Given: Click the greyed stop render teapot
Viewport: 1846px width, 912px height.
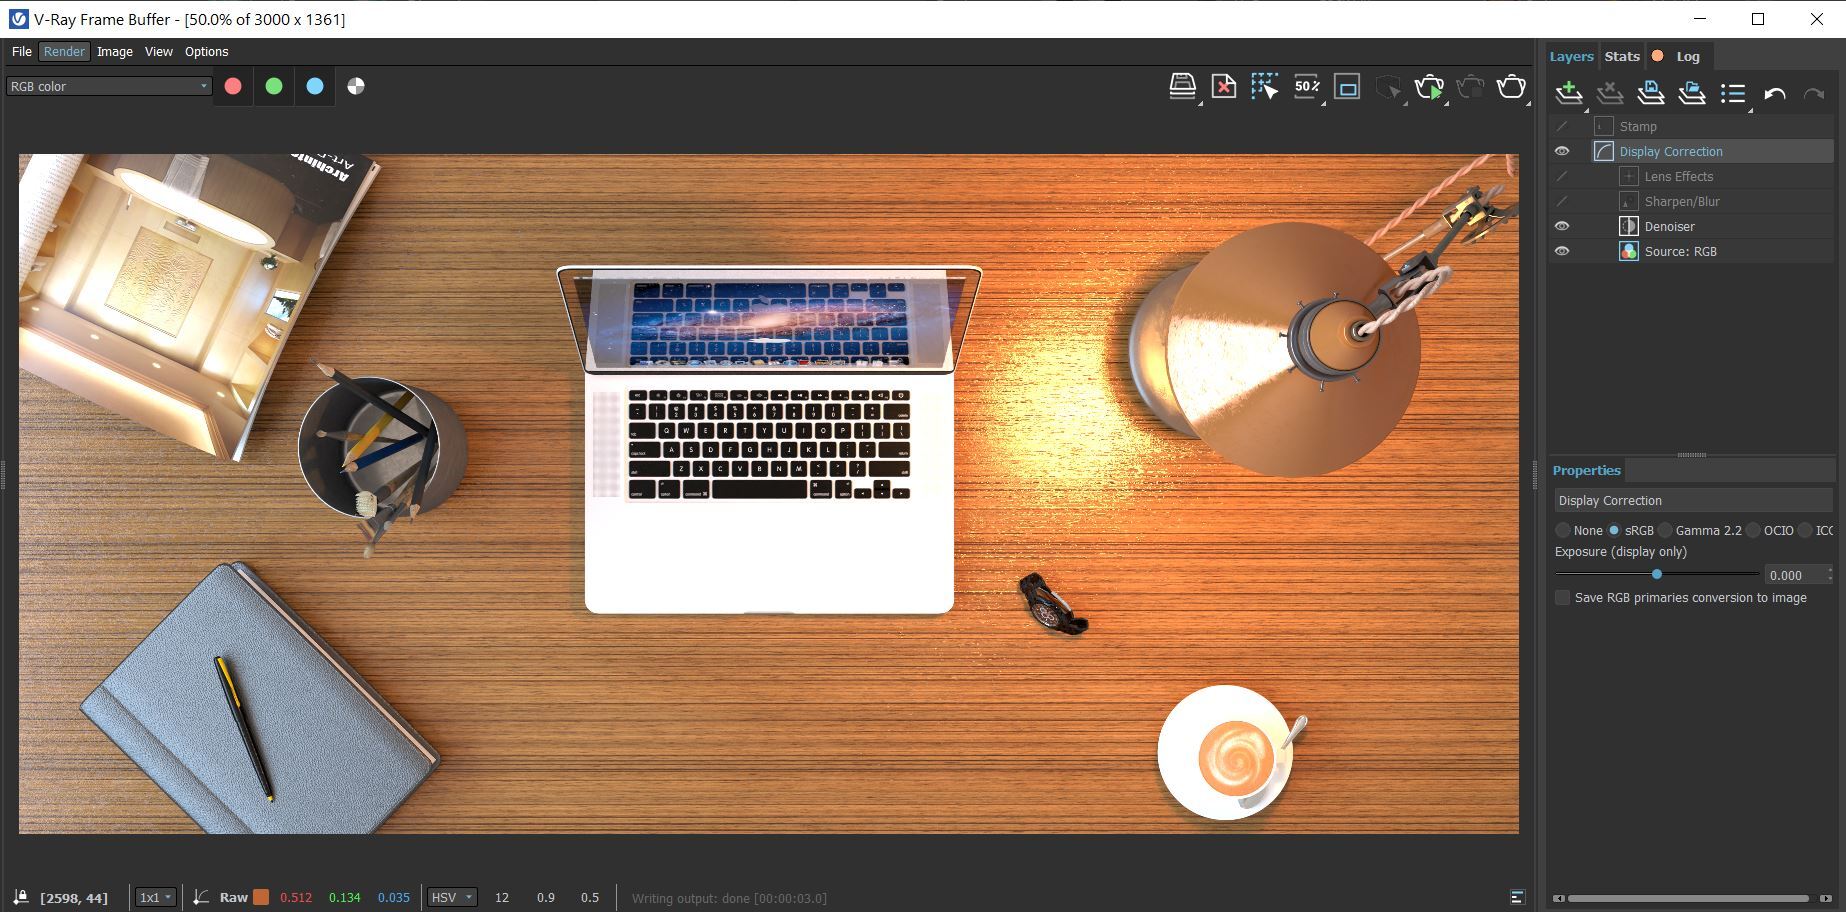Looking at the screenshot, I should pos(1470,88).
